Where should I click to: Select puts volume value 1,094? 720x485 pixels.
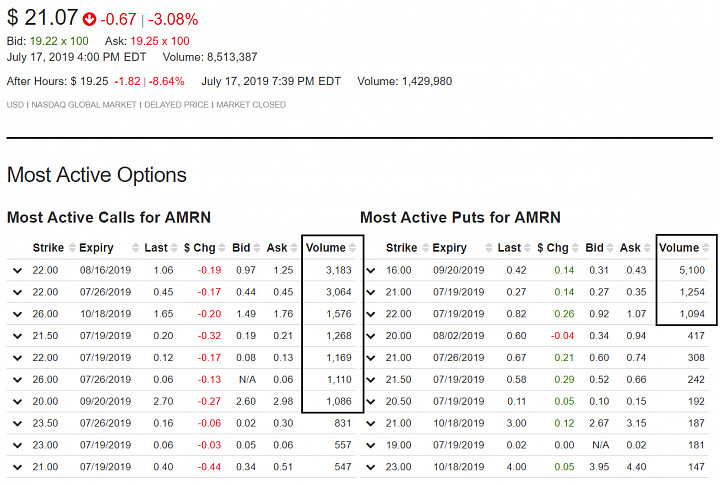[692, 314]
